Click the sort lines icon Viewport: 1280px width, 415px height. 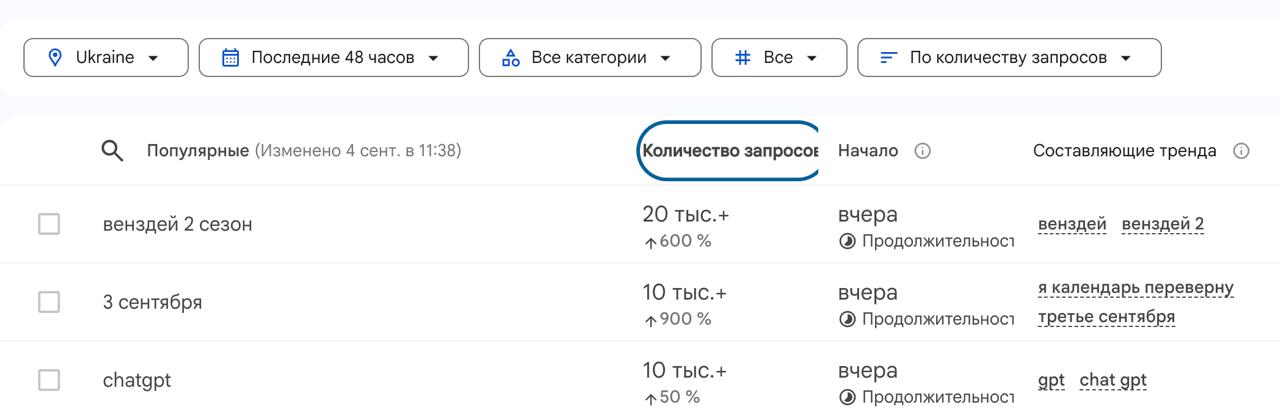(x=888, y=58)
